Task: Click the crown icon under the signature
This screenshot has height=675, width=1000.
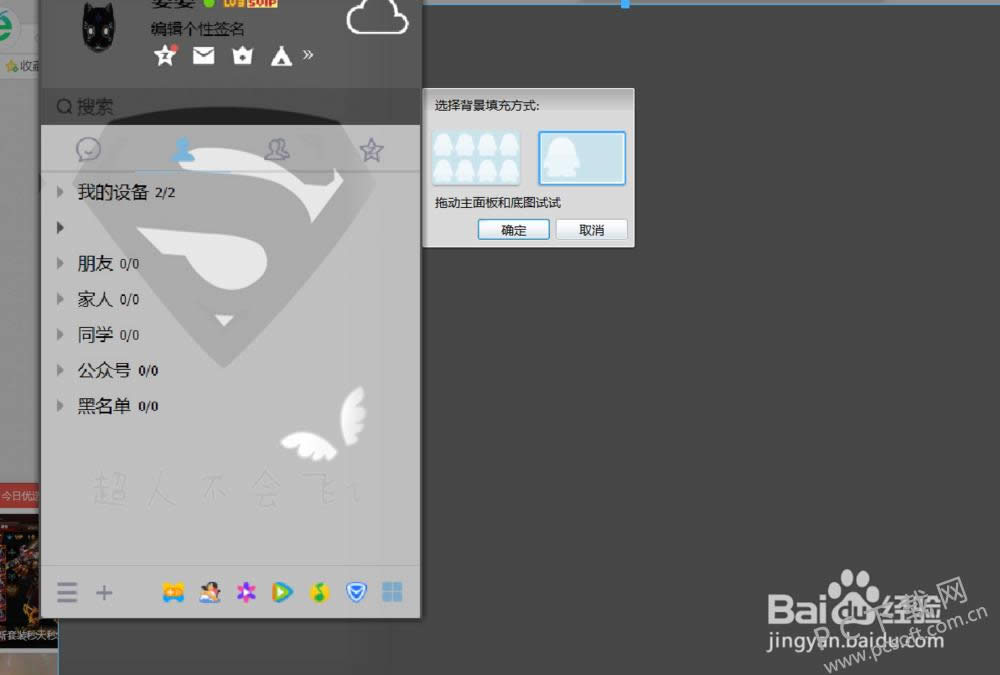Action: (242, 56)
